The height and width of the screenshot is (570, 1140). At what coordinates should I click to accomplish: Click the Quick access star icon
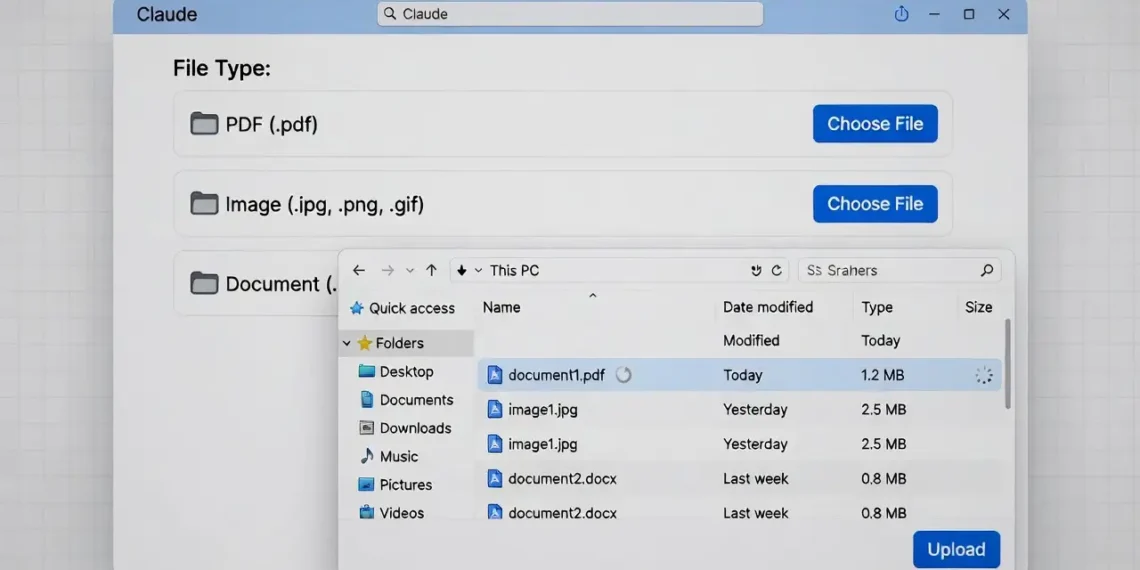pyautogui.click(x=357, y=308)
